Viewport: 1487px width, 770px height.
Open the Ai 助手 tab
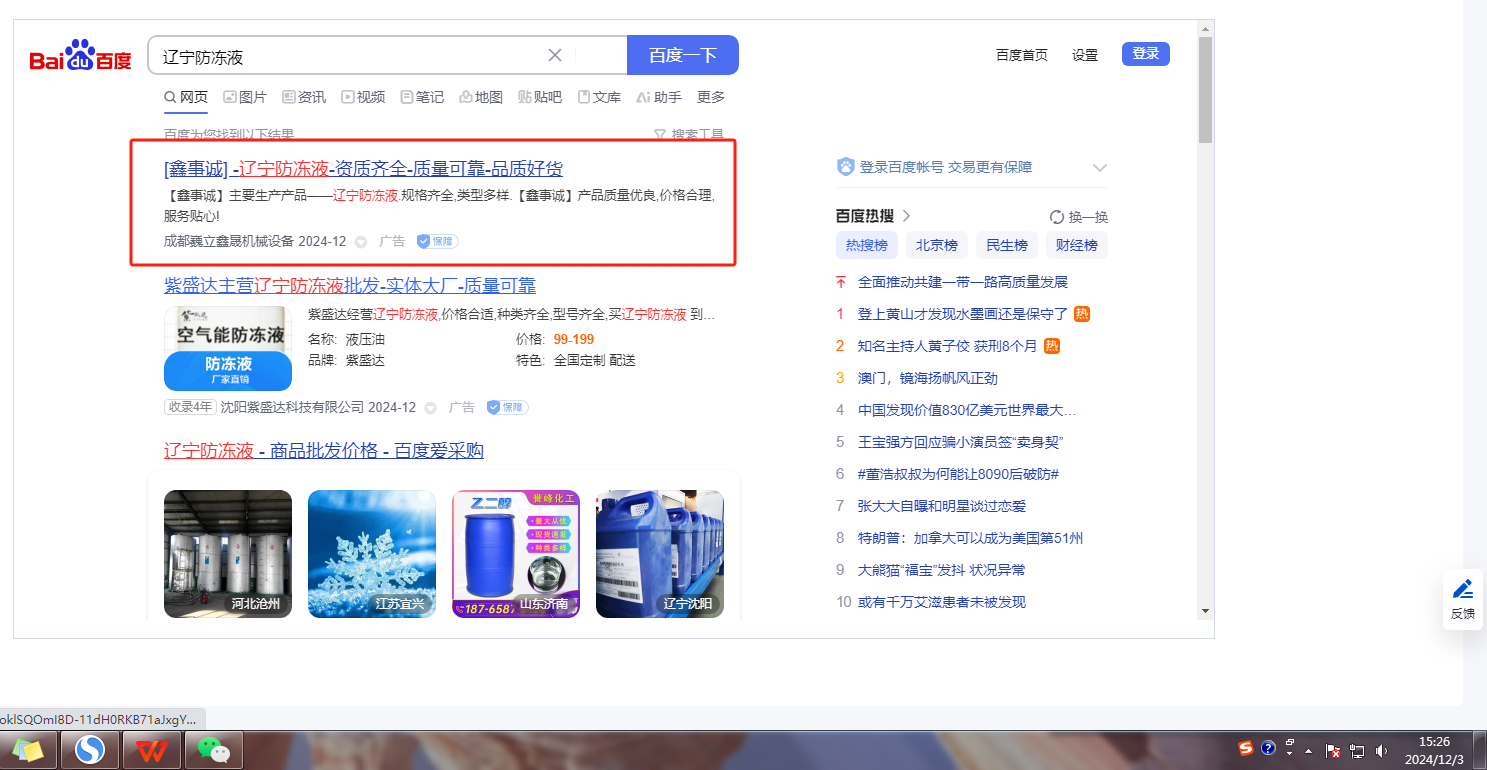[658, 97]
